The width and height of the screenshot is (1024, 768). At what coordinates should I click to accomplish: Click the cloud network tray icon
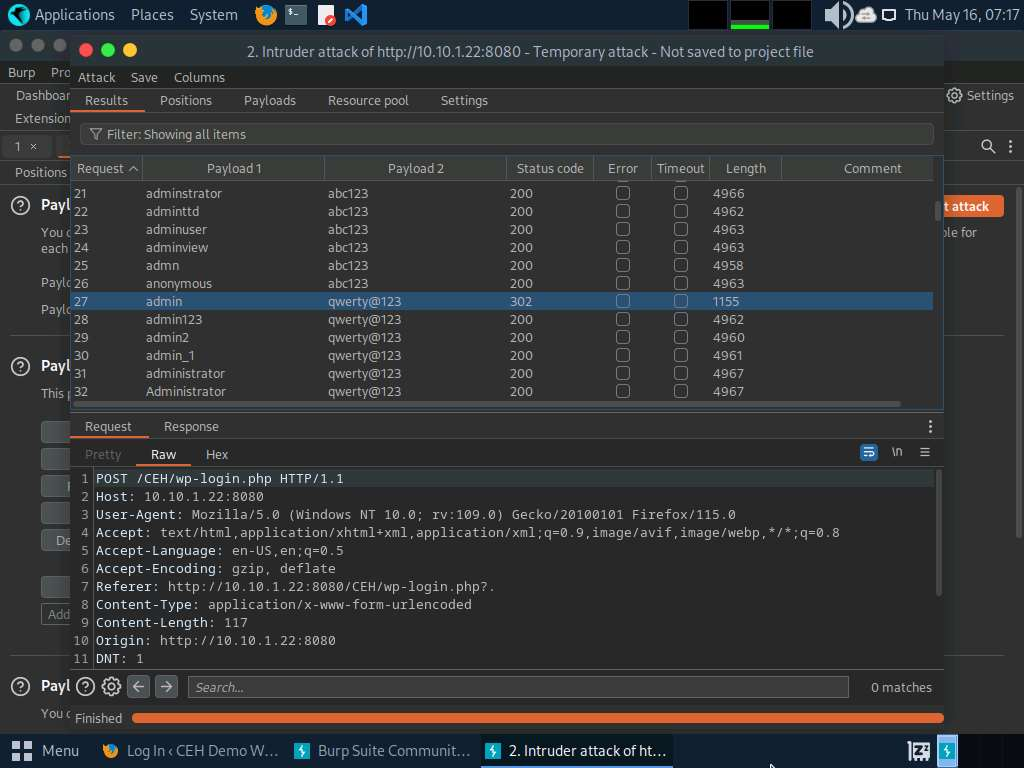pyautogui.click(x=866, y=14)
